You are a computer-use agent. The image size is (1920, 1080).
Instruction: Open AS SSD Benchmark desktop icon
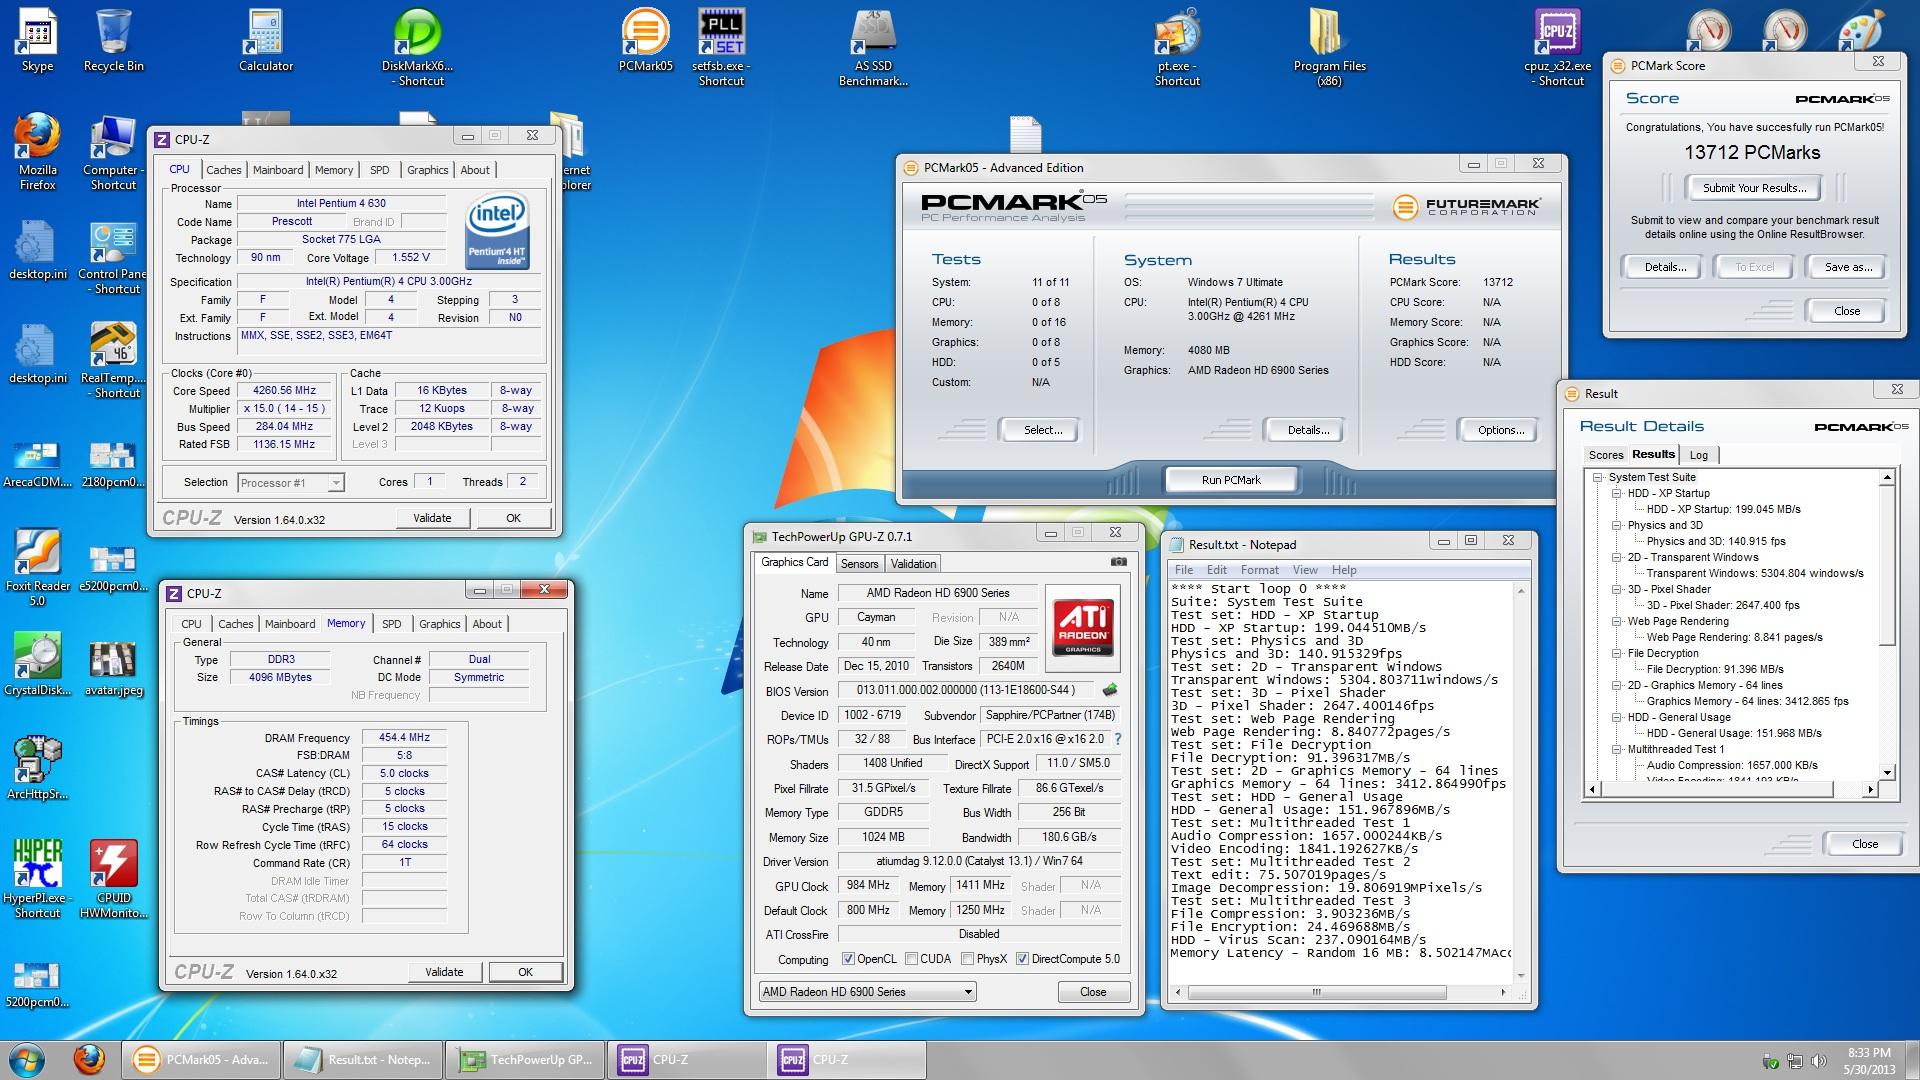[873, 47]
